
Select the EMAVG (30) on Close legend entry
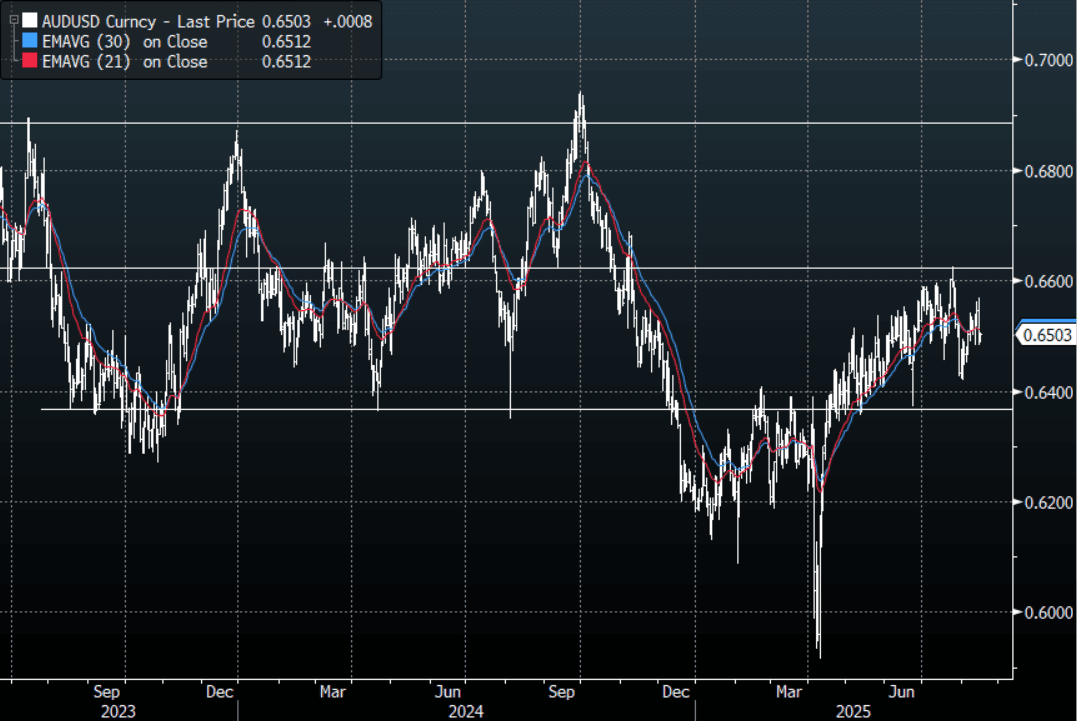[x=125, y=42]
